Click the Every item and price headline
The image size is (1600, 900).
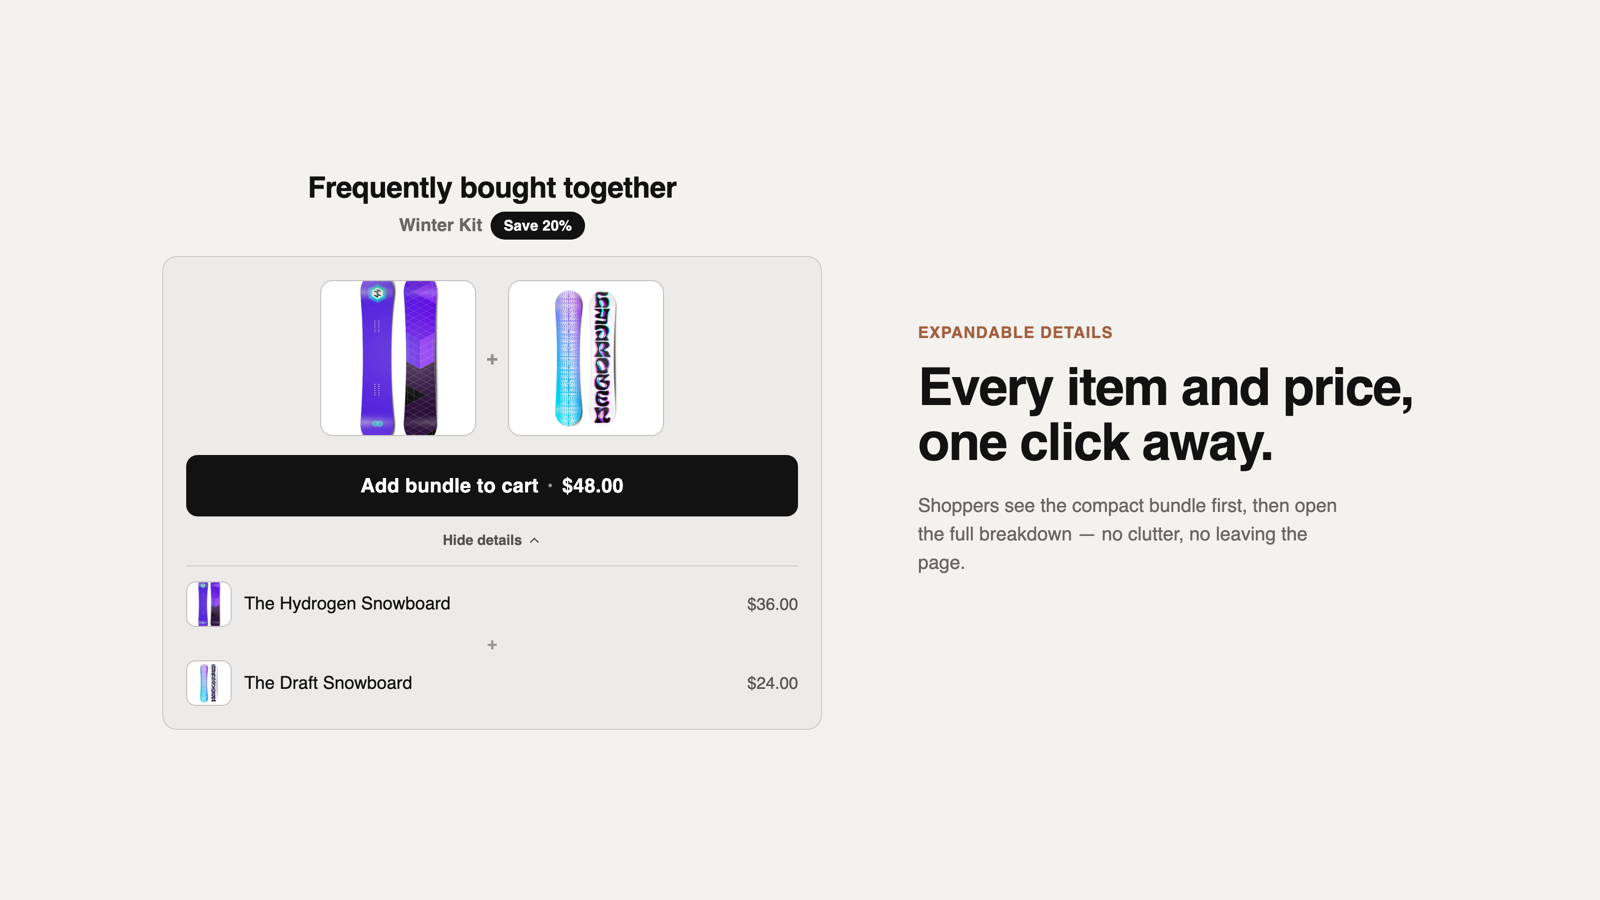pos(1166,414)
